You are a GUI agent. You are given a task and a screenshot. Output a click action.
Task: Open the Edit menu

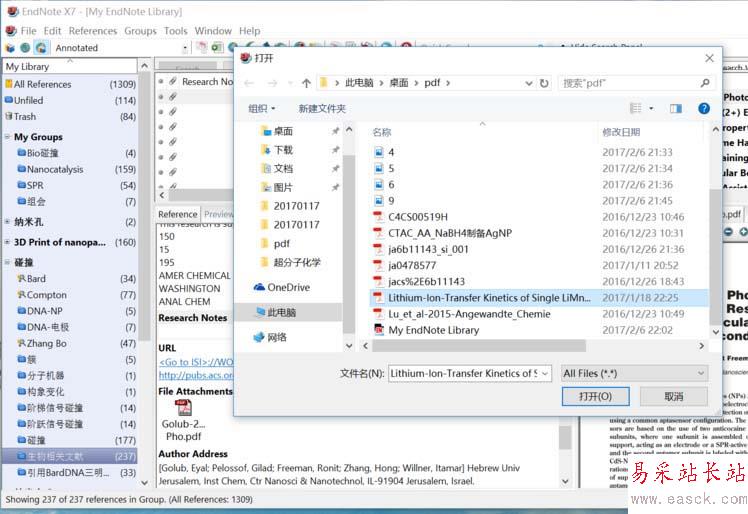(x=52, y=31)
